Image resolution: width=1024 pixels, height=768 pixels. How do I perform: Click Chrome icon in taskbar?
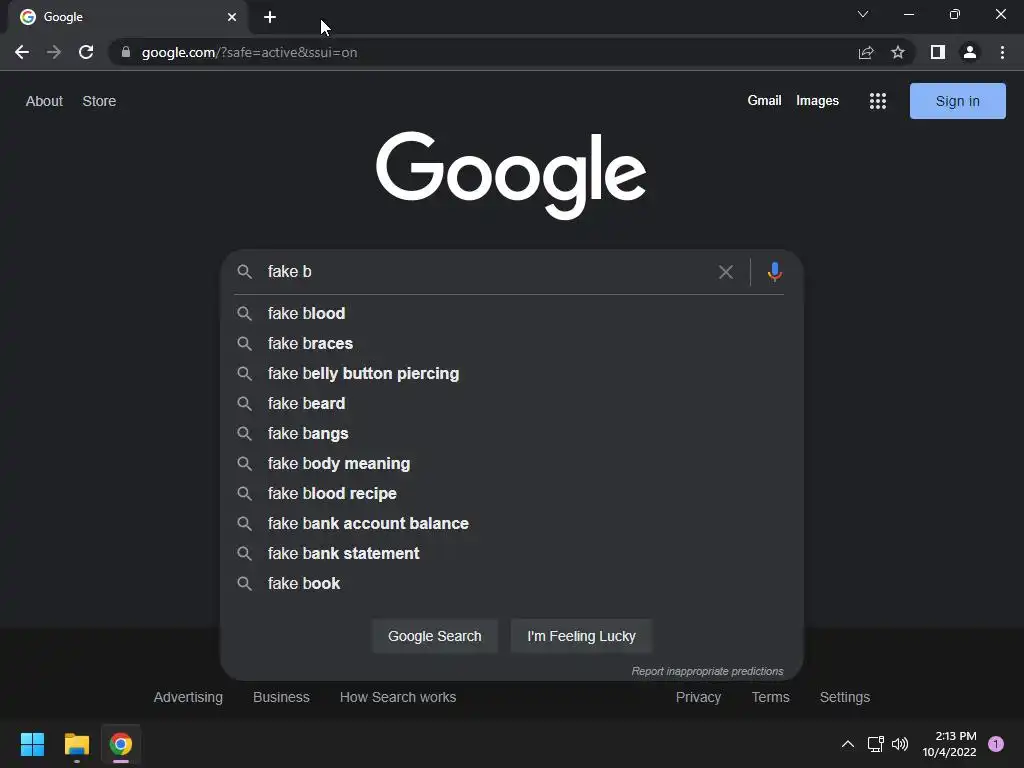tap(121, 744)
